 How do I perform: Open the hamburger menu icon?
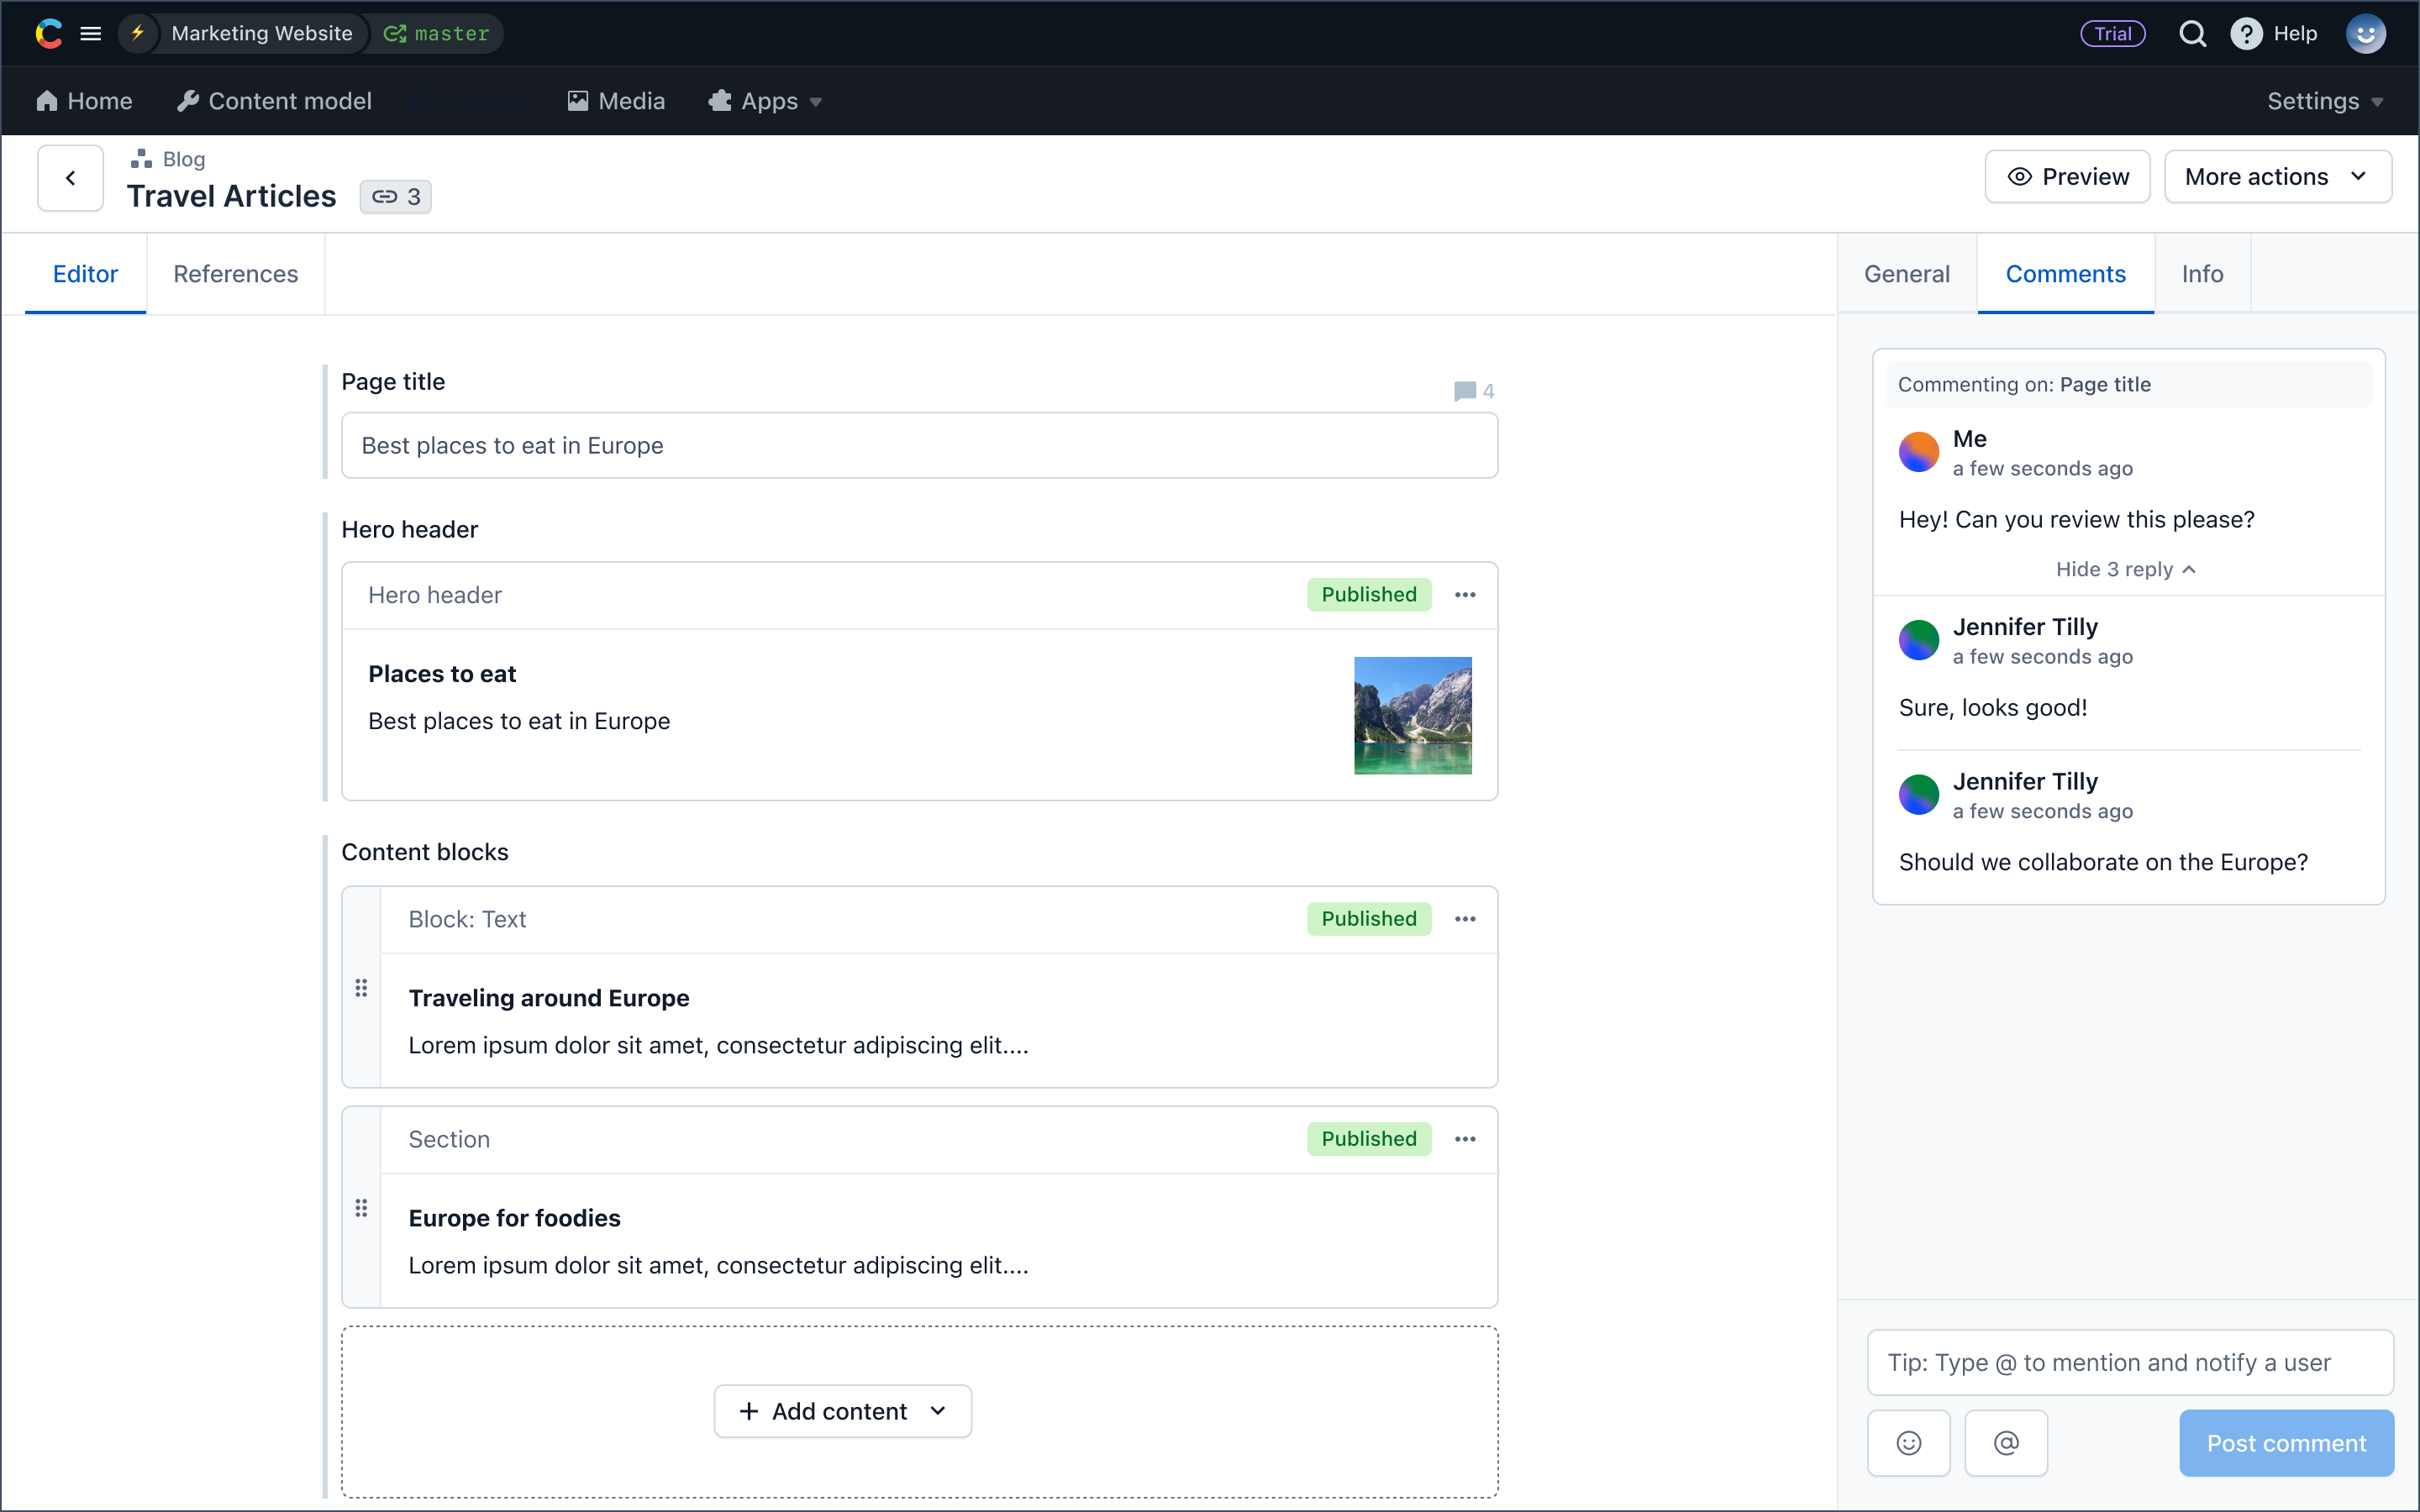point(91,34)
